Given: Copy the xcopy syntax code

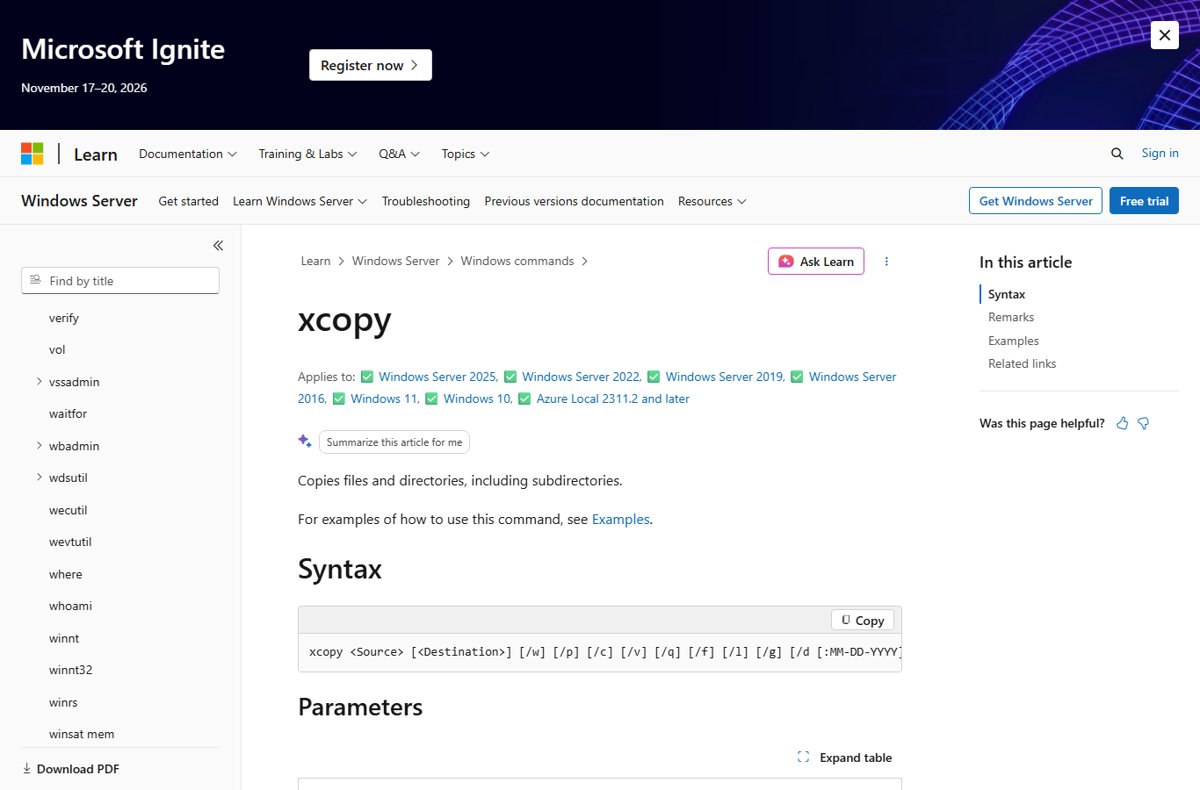Looking at the screenshot, I should click(x=862, y=620).
